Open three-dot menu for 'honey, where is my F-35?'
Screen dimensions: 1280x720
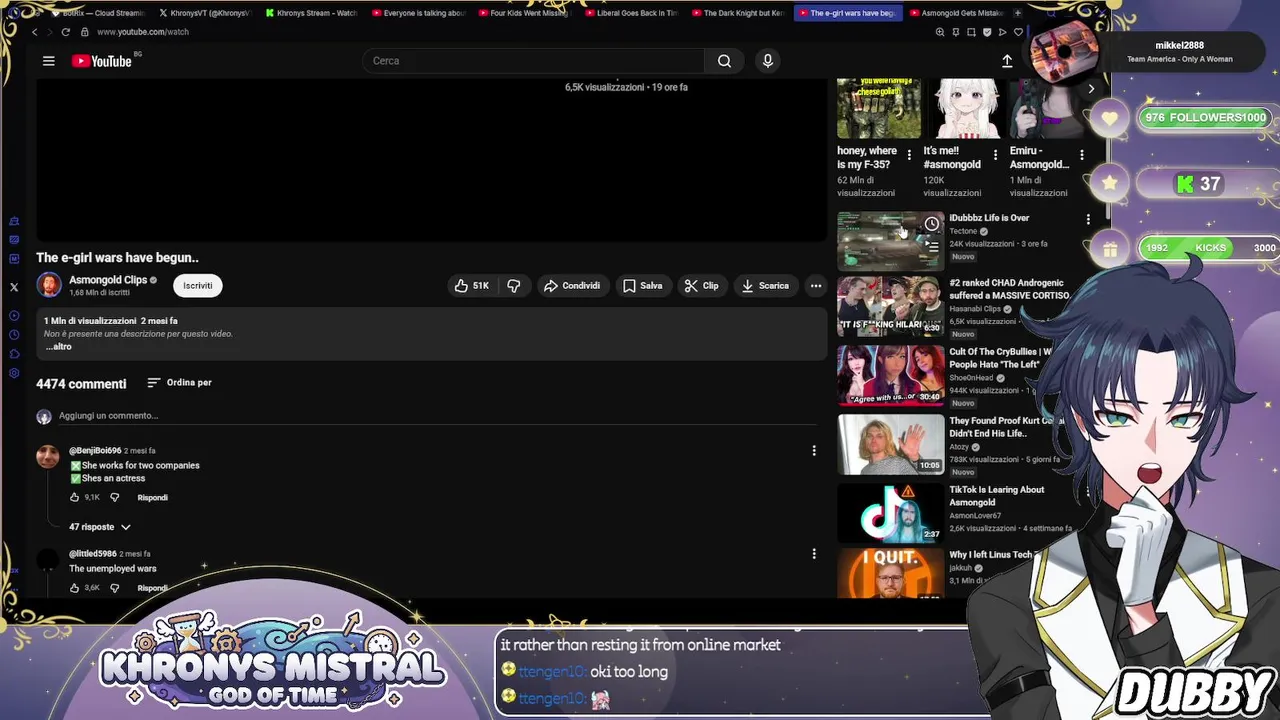[909, 155]
